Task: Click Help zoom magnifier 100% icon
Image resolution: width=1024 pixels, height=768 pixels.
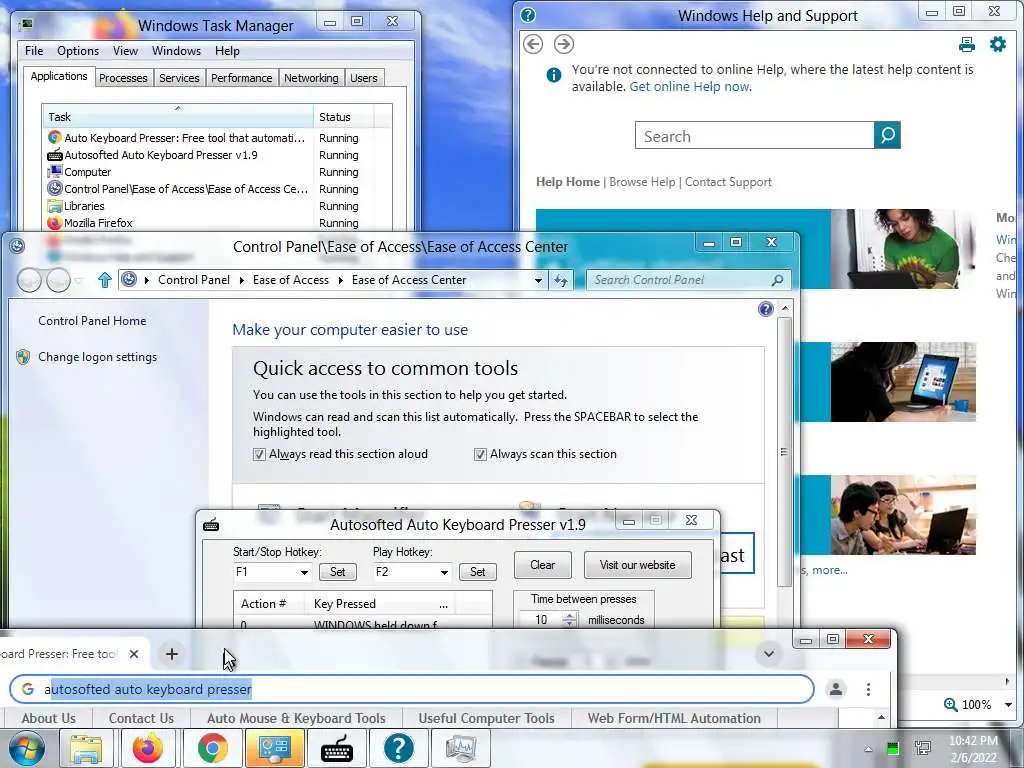Action: click(951, 705)
